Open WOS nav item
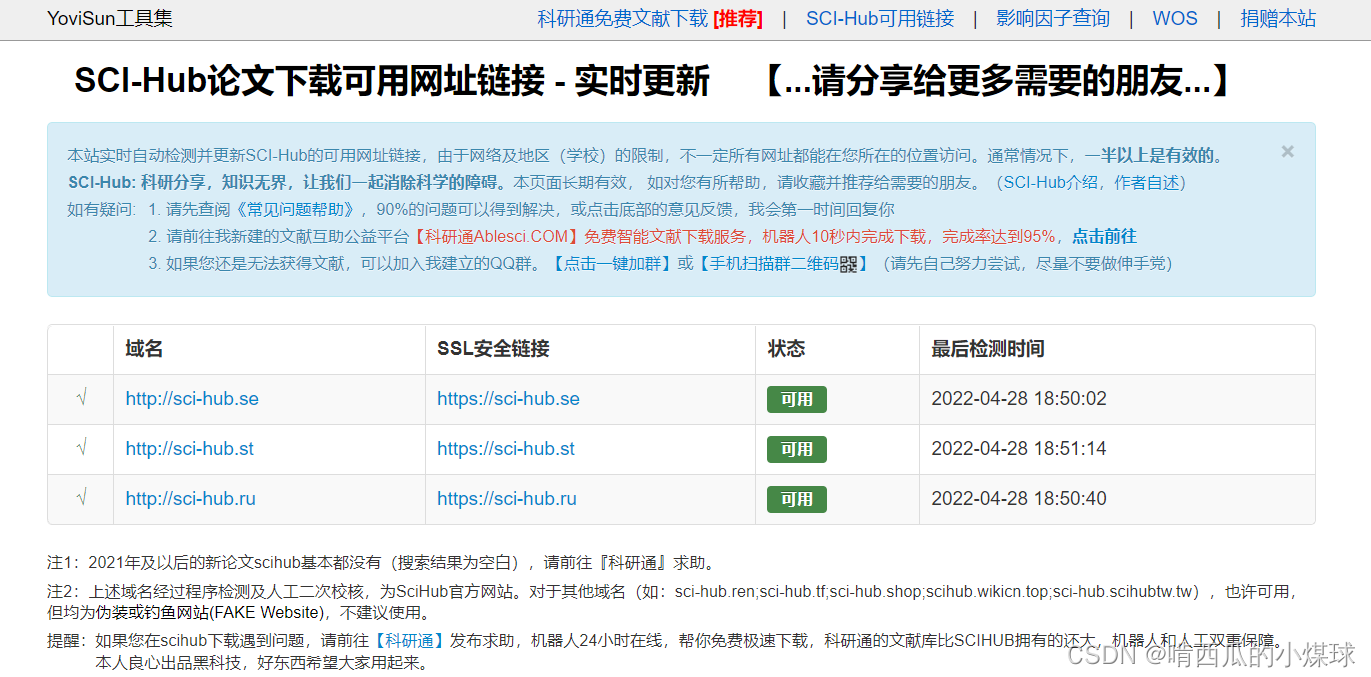1371x677 pixels. coord(1175,19)
